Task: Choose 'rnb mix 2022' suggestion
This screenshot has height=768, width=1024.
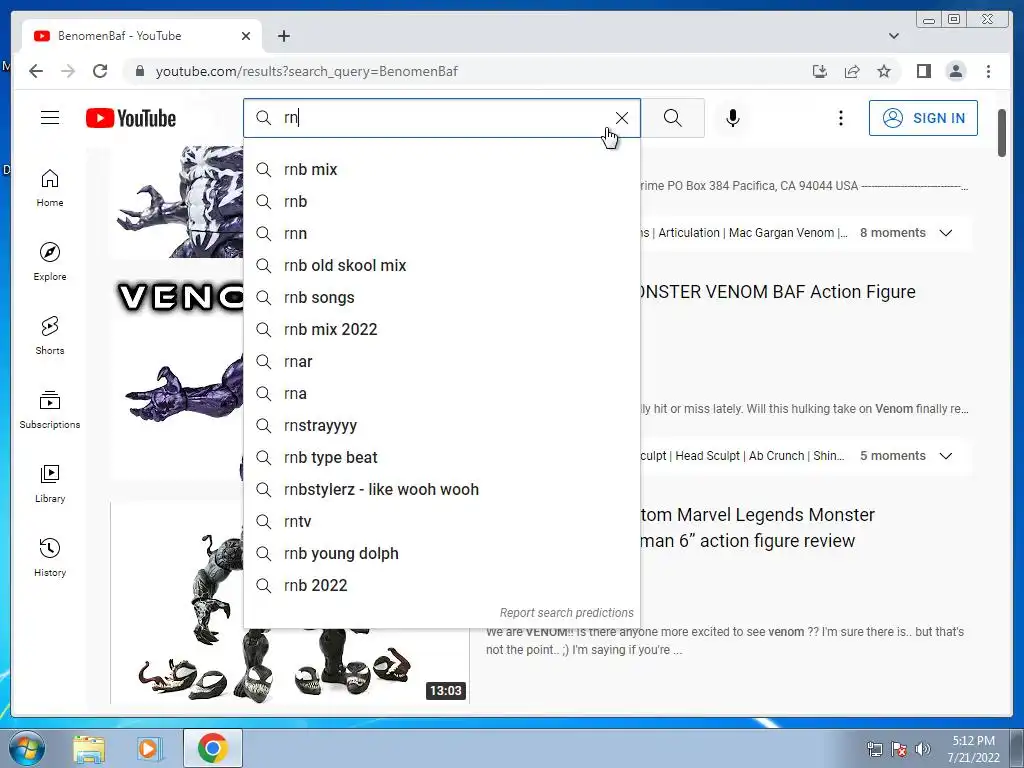Action: click(x=441, y=329)
